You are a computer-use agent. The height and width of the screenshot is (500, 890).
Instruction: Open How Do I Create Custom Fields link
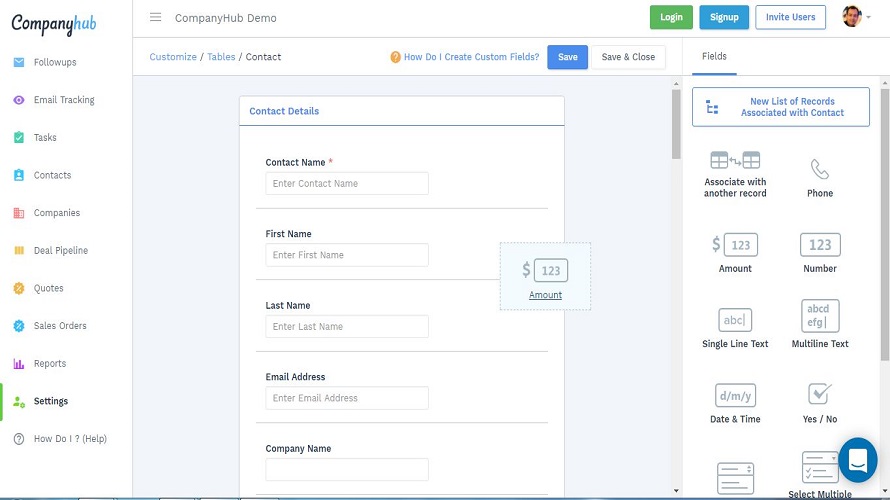471,57
